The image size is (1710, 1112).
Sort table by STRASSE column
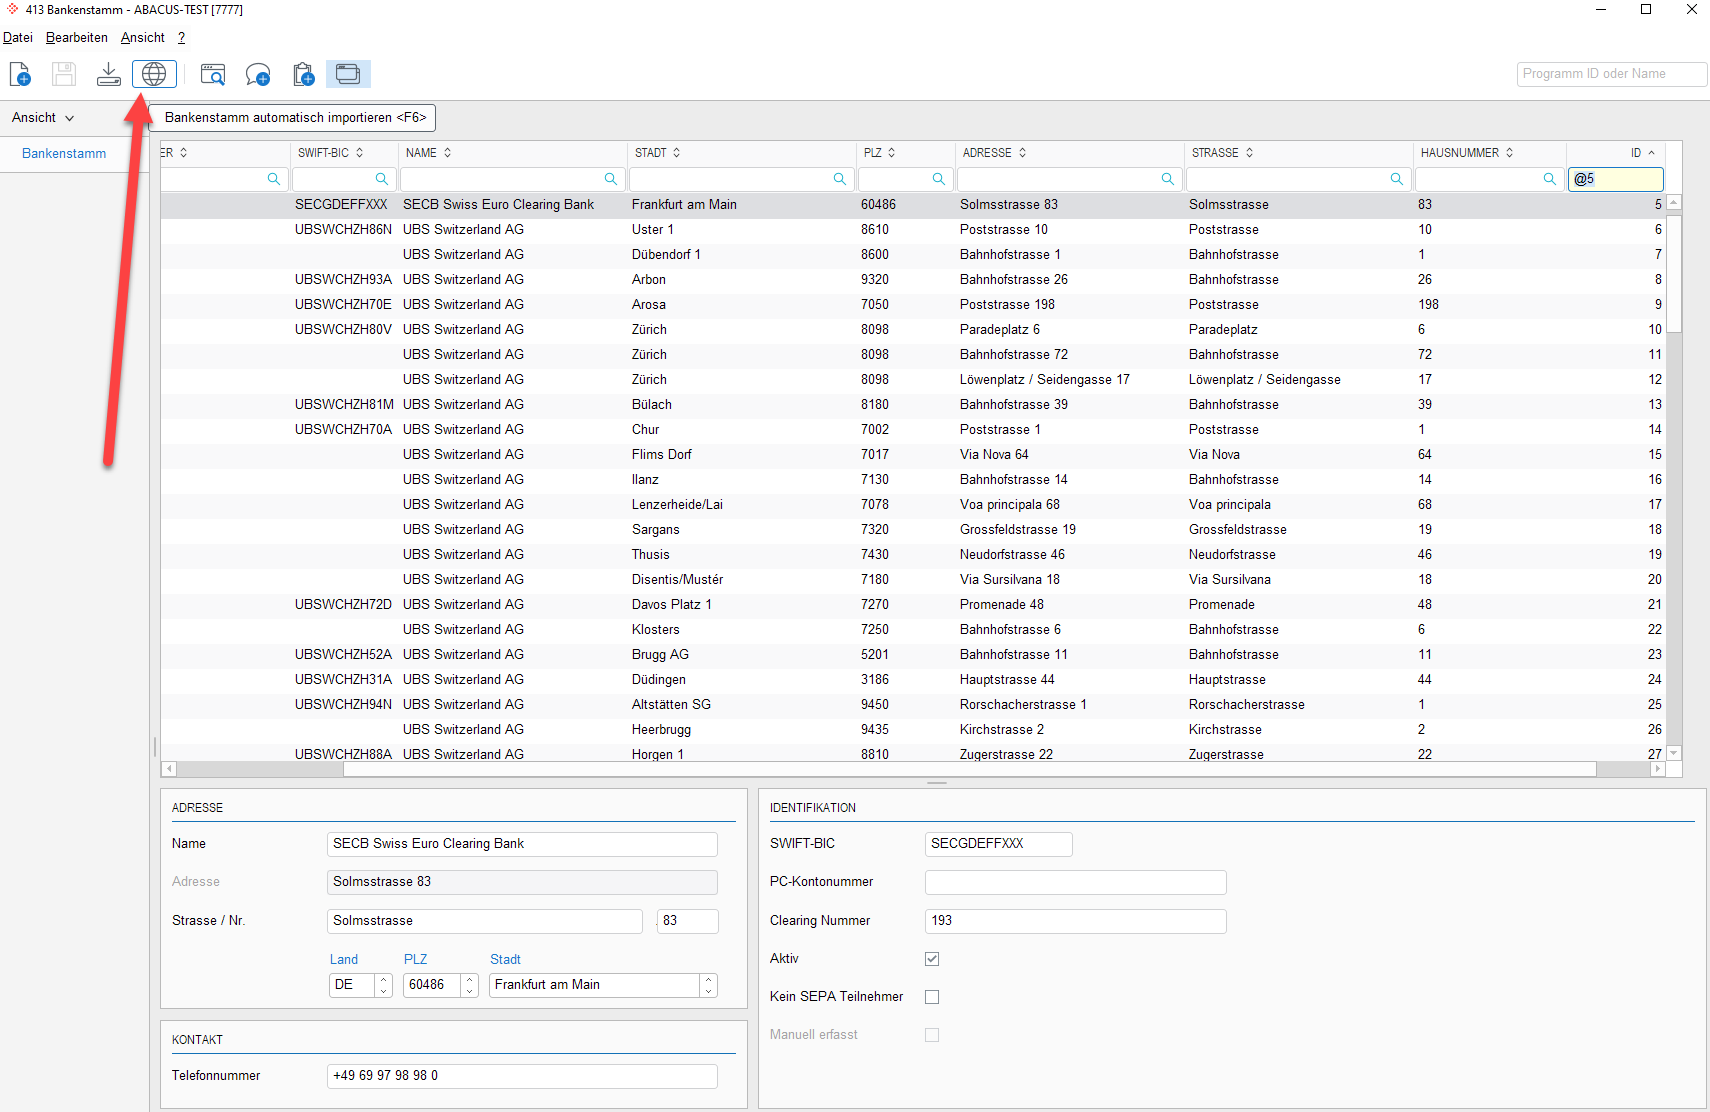[1223, 153]
